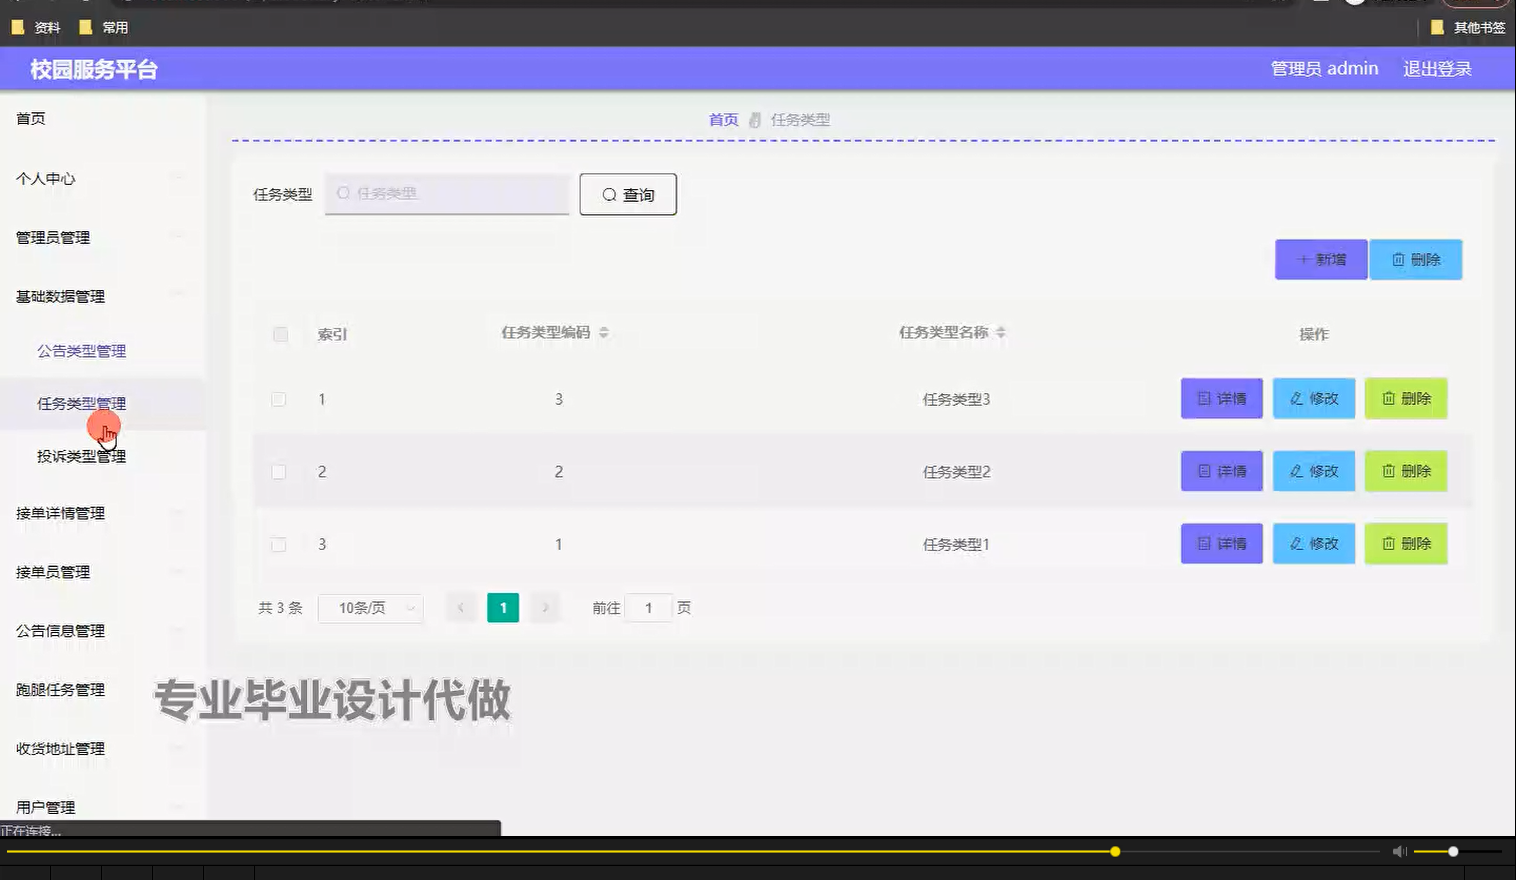Adjust the volume slider handle
Screen dimensions: 1516x880
pos(1453,852)
